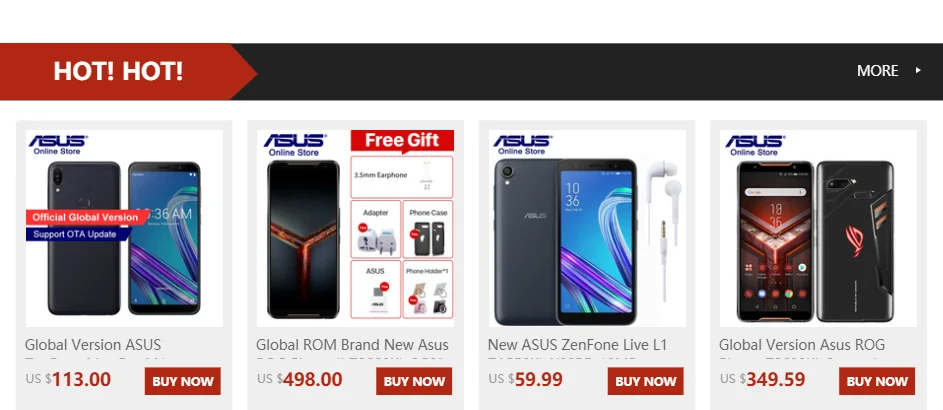Click ASUS Online Store logo on first product
Image resolution: width=943 pixels, height=410 pixels.
57,144
